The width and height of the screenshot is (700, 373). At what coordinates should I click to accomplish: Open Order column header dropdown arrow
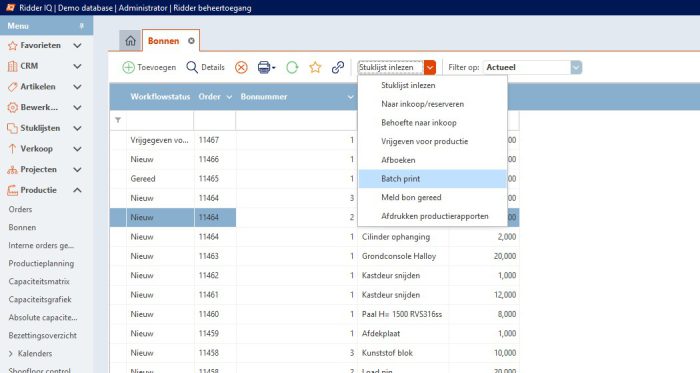point(229,97)
